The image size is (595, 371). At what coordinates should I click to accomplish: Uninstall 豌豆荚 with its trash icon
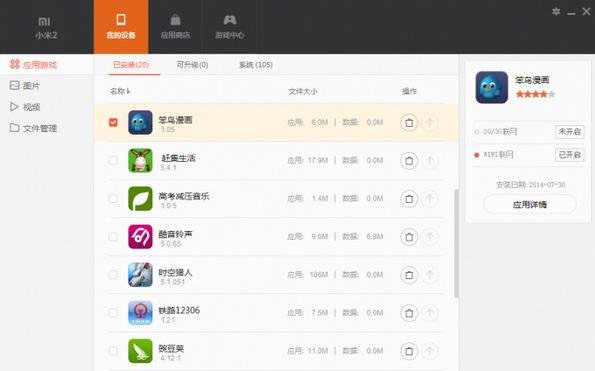(x=409, y=351)
